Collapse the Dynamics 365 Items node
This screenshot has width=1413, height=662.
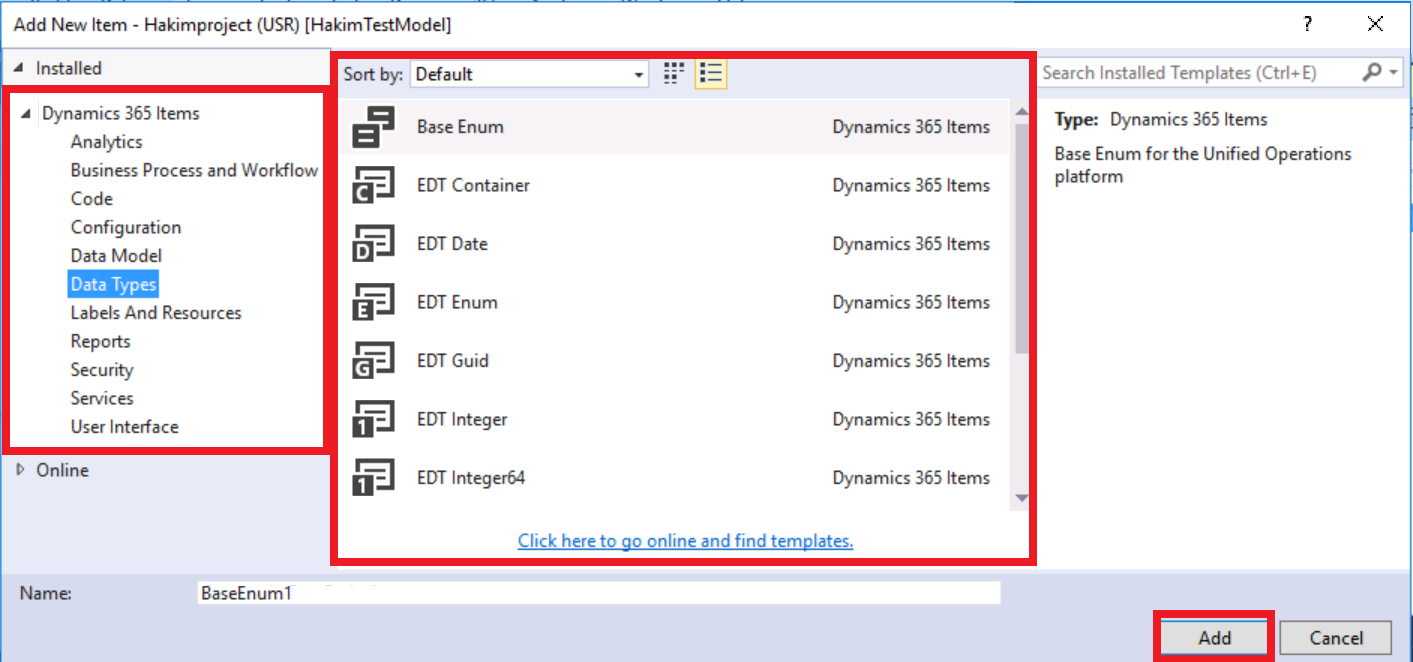[x=26, y=114]
